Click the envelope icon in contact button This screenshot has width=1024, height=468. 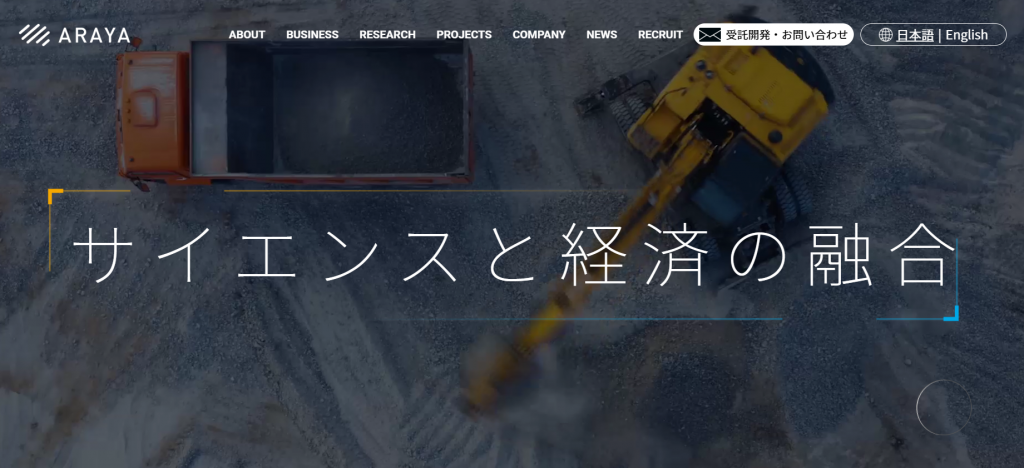point(709,35)
